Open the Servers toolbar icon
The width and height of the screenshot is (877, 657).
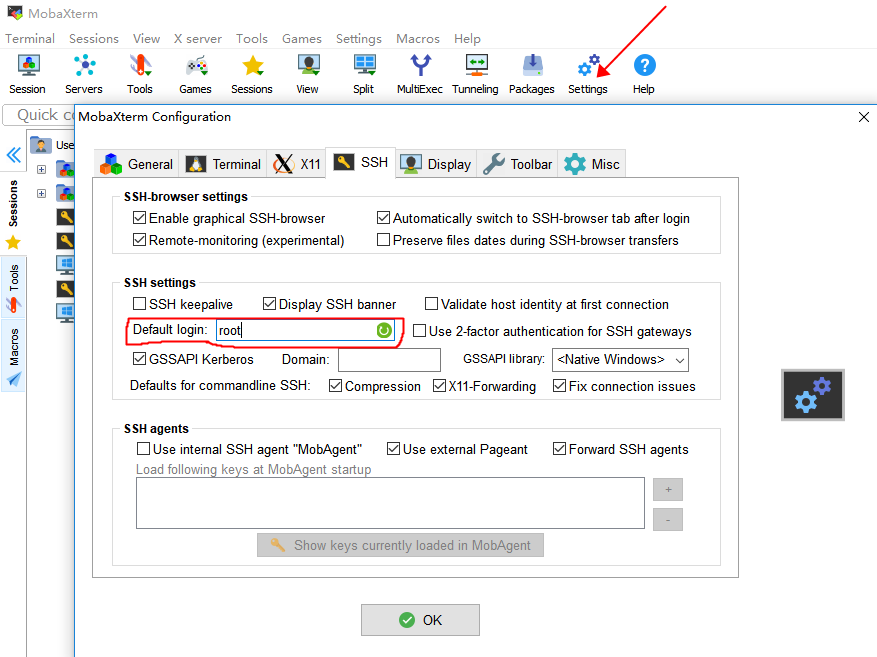click(x=84, y=74)
